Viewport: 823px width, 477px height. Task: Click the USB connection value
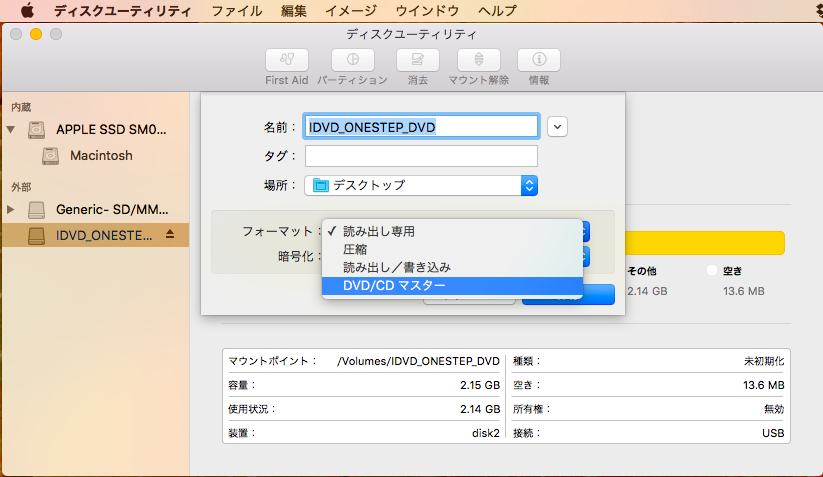[773, 433]
